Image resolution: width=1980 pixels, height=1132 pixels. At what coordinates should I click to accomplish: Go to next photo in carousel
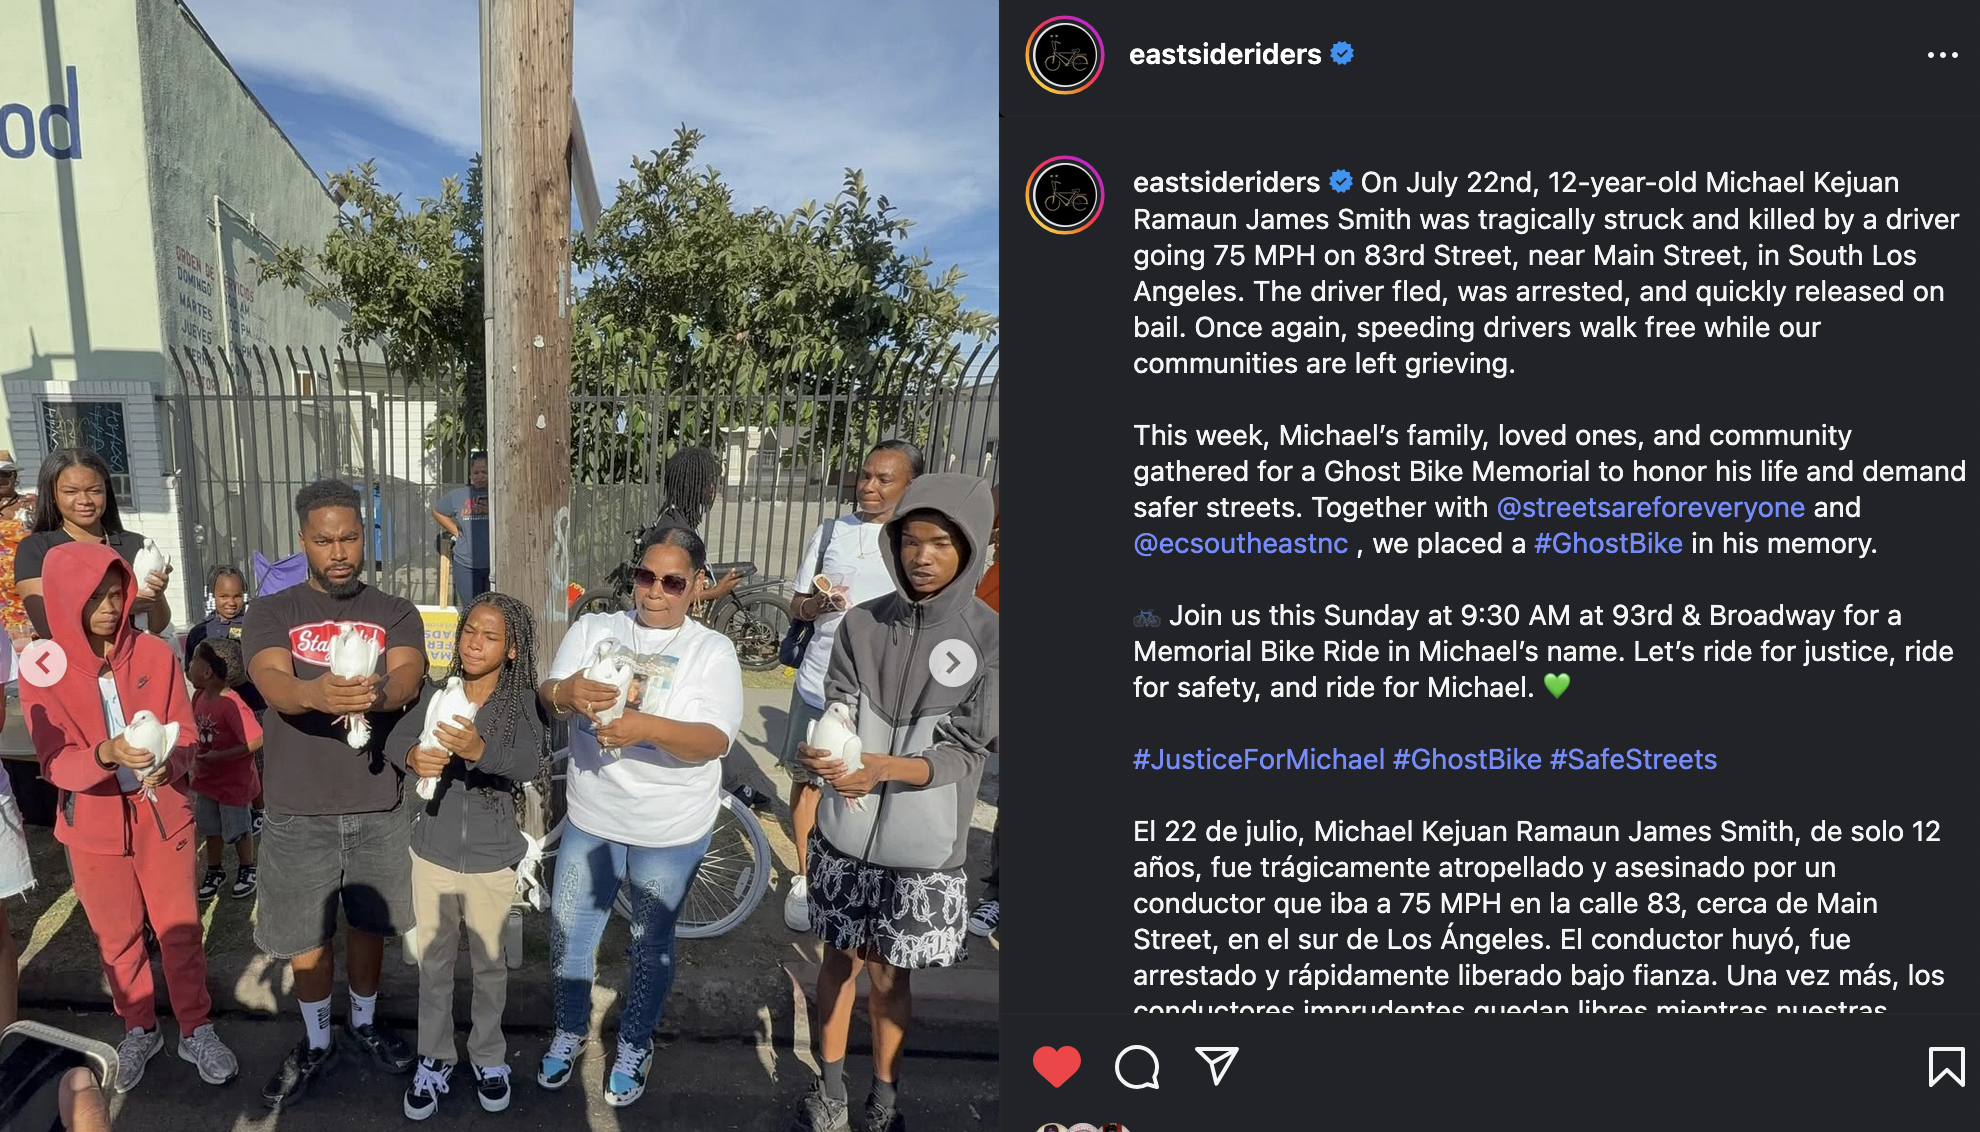(x=953, y=663)
